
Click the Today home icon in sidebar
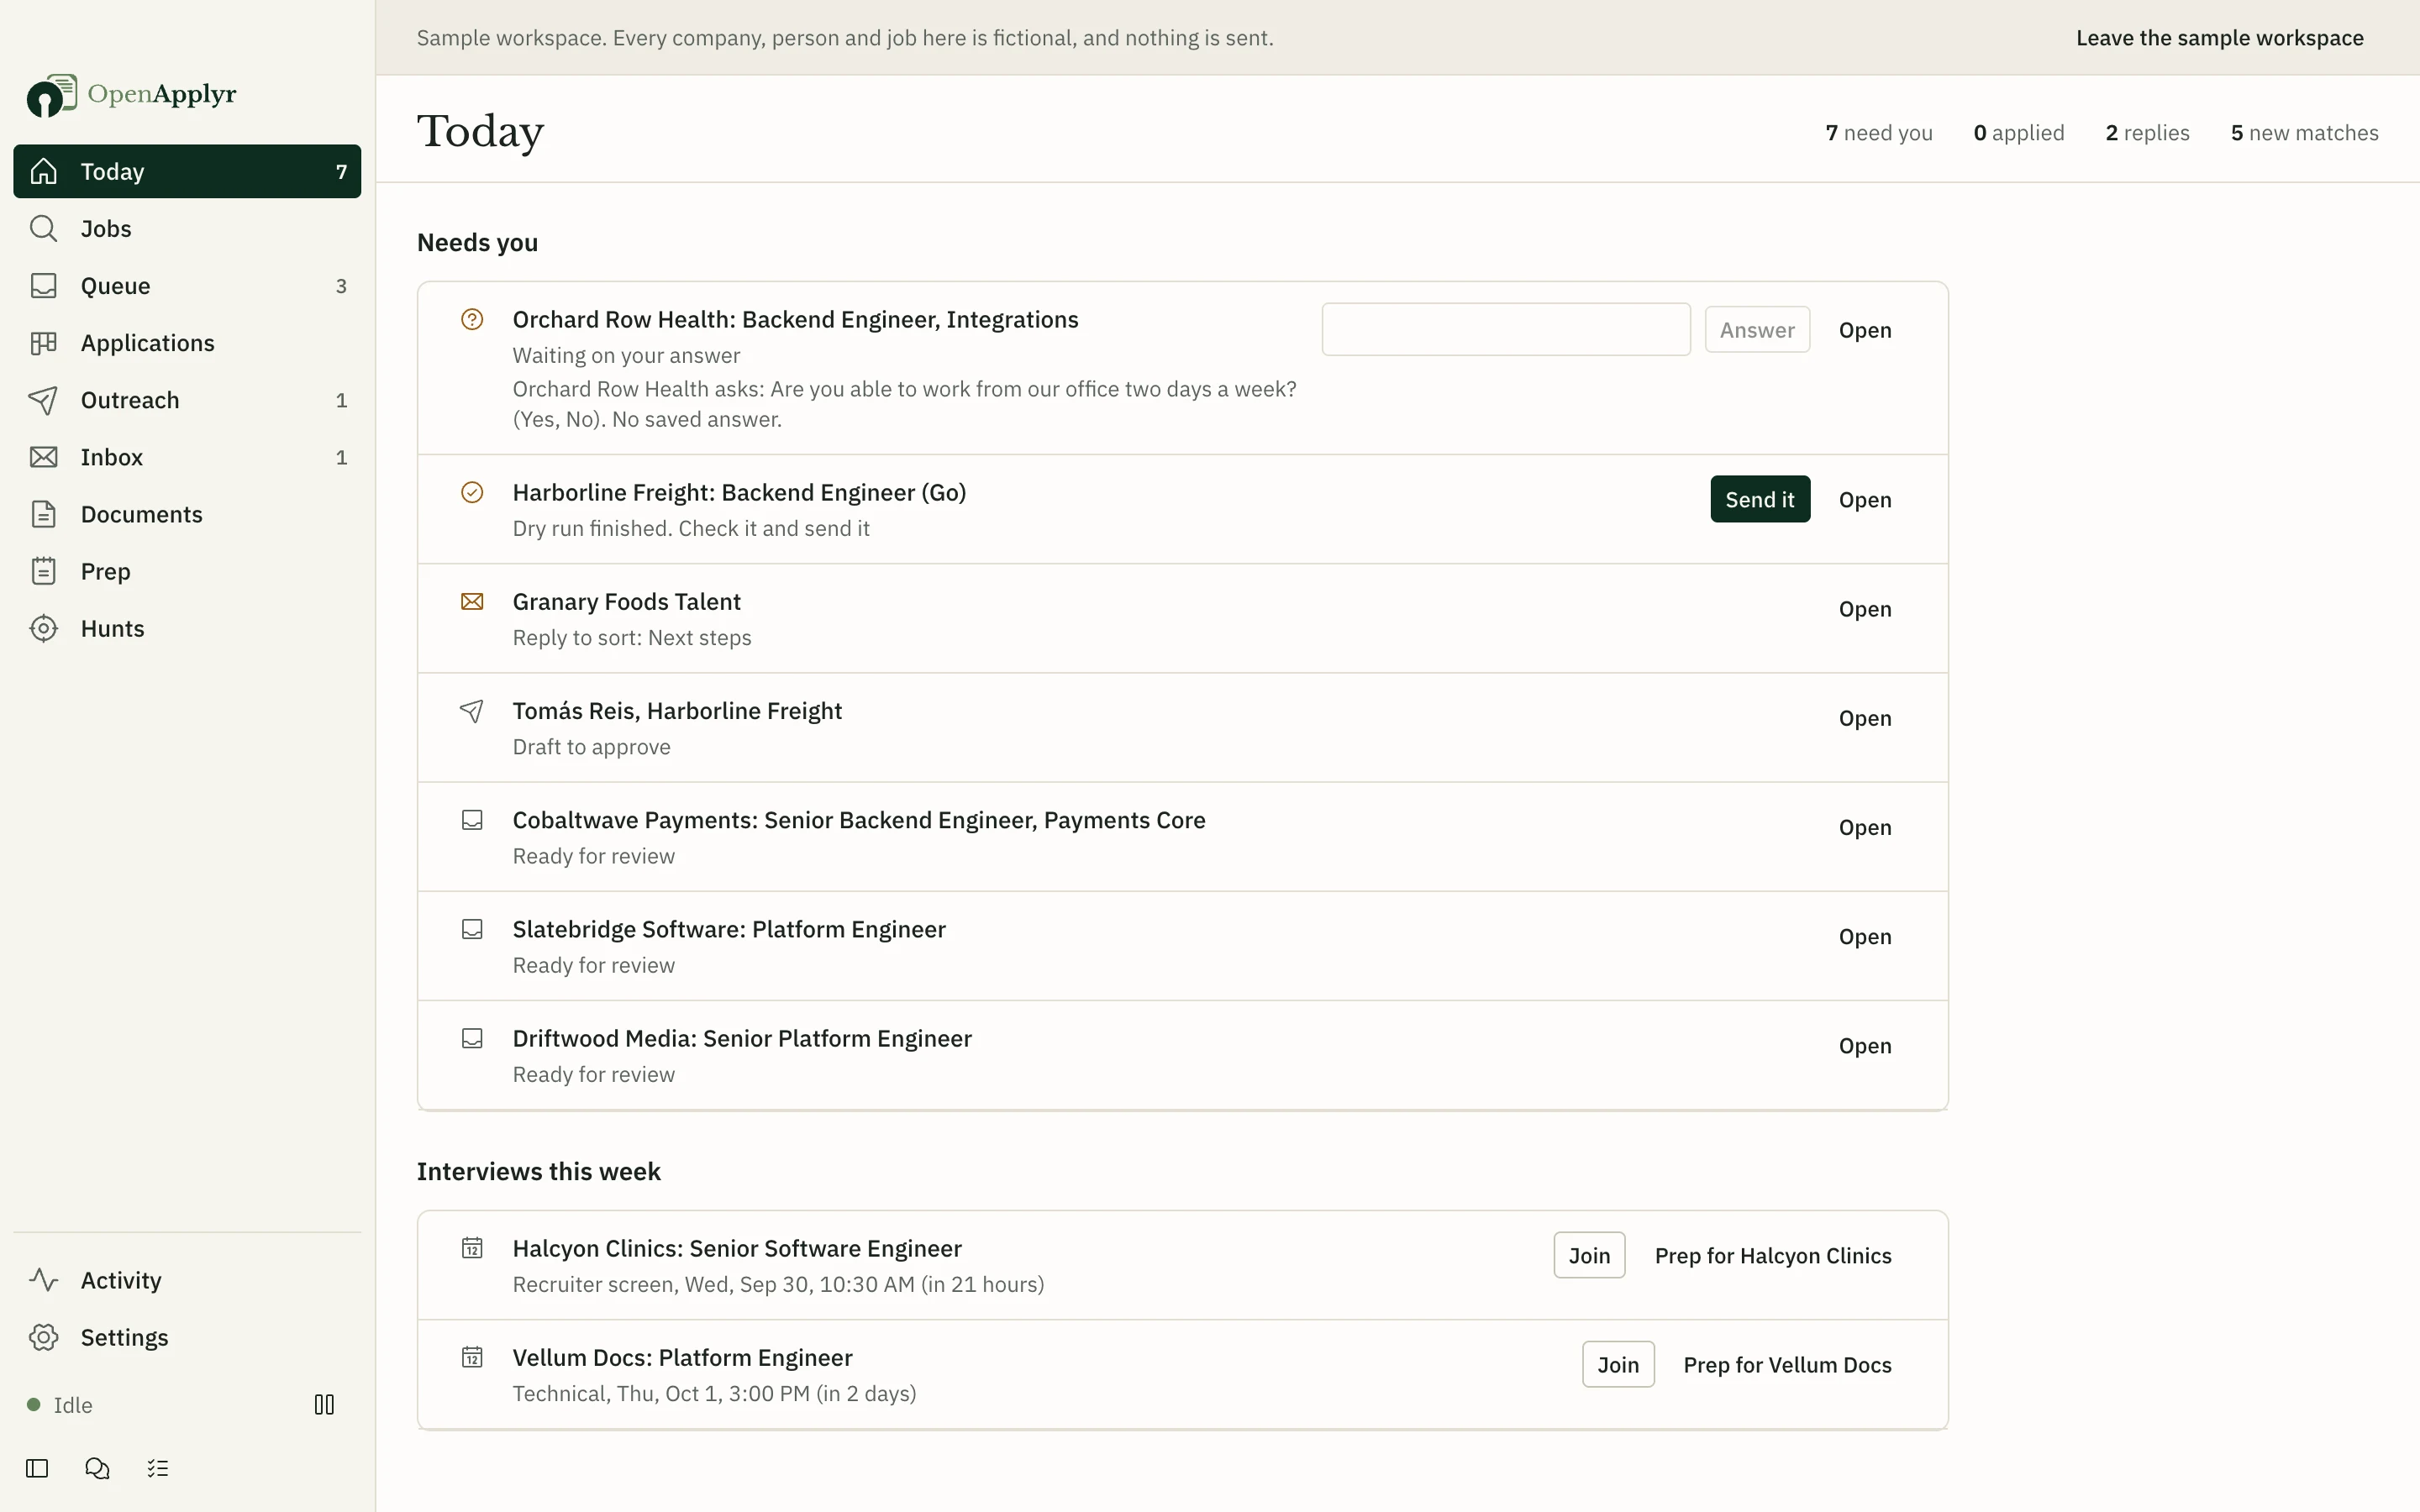pos(43,171)
